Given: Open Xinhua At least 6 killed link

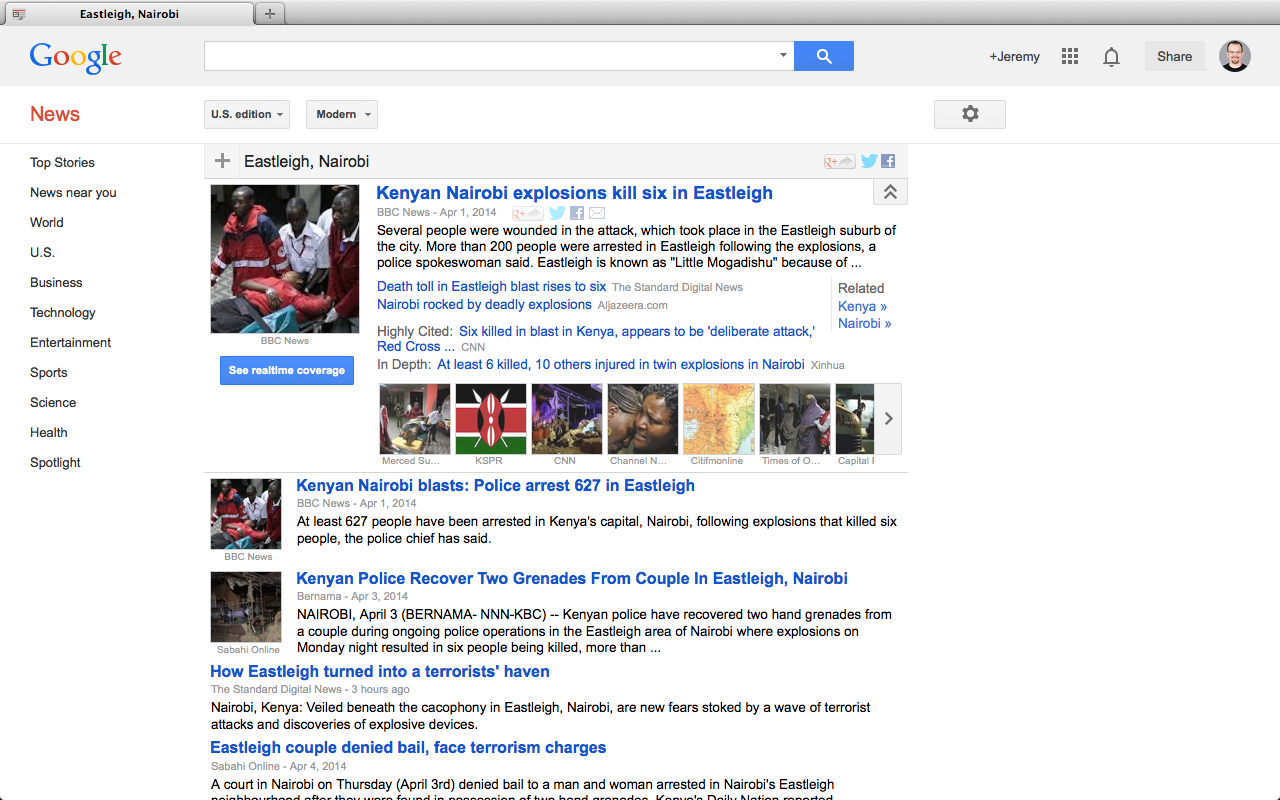Looking at the screenshot, I should coord(620,364).
